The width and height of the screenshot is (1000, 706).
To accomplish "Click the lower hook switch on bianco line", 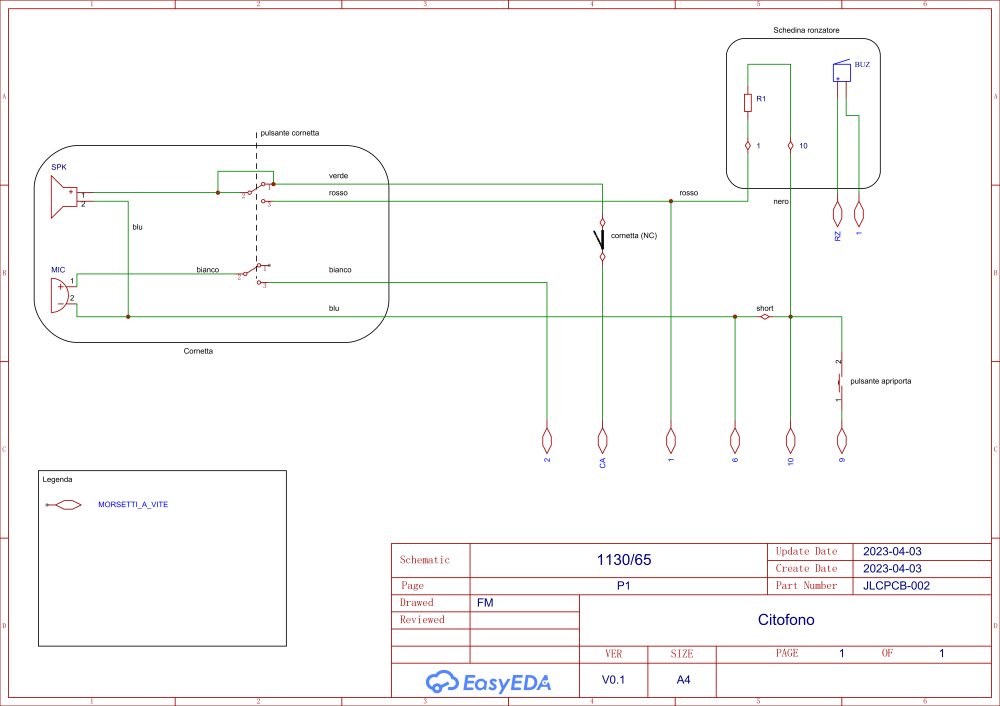I will click(254, 274).
